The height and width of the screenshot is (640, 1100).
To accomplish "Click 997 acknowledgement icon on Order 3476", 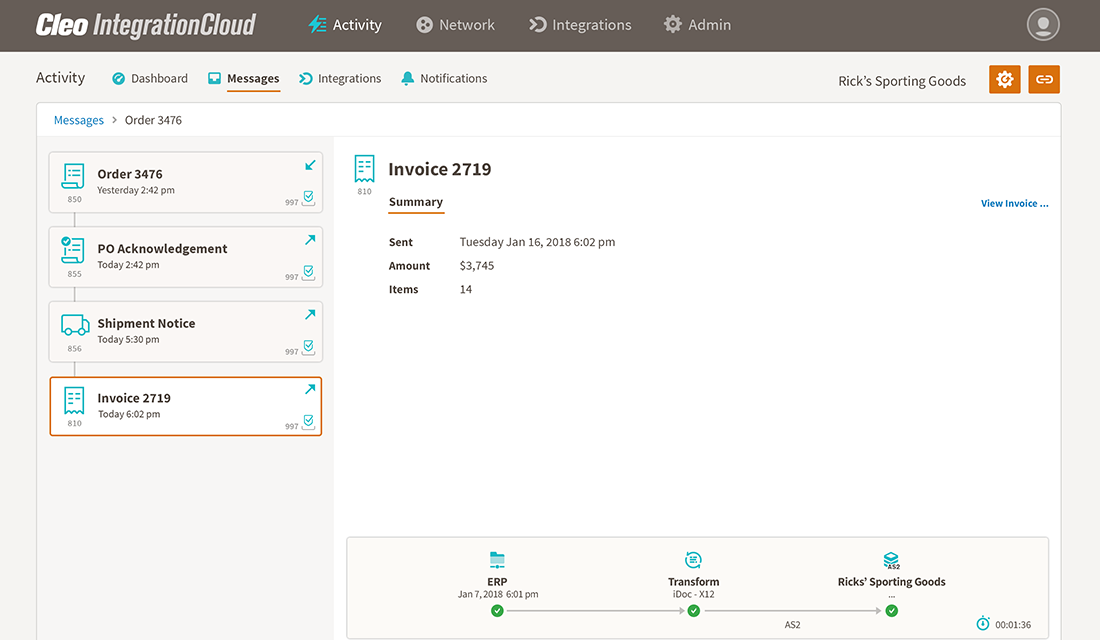I will [x=308, y=198].
